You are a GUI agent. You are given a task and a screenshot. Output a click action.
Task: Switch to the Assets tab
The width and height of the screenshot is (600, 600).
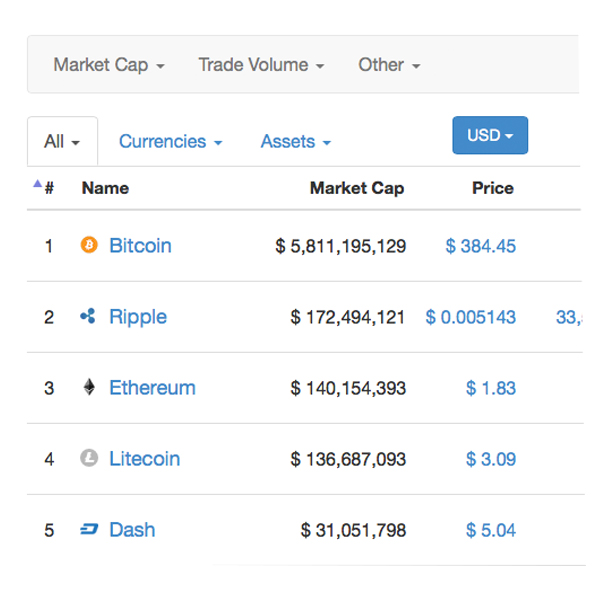tap(295, 142)
